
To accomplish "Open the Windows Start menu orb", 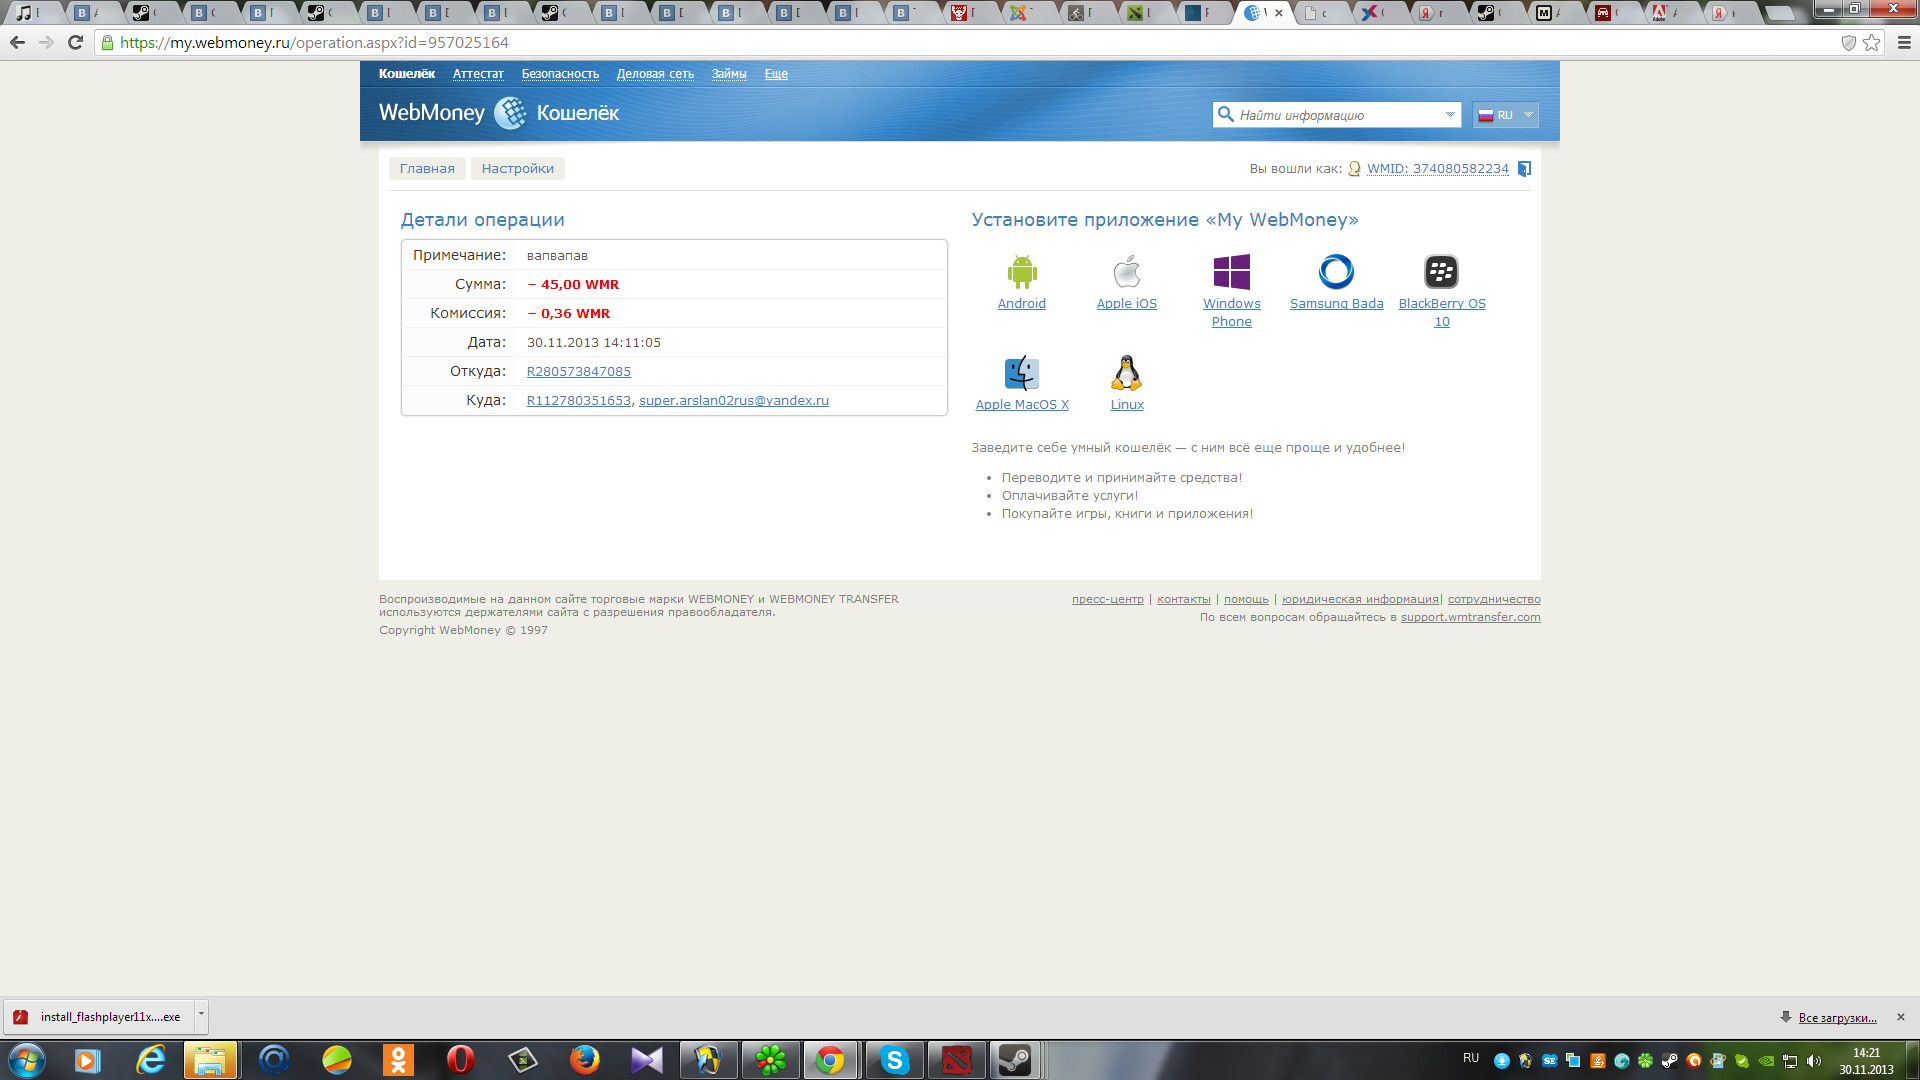I will click(26, 1060).
